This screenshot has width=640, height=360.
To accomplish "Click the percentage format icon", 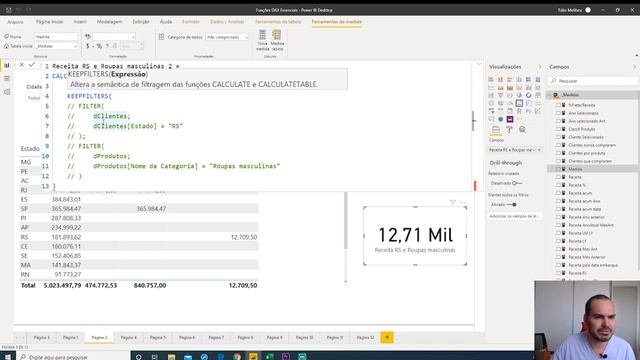I will pyautogui.click(x=99, y=46).
